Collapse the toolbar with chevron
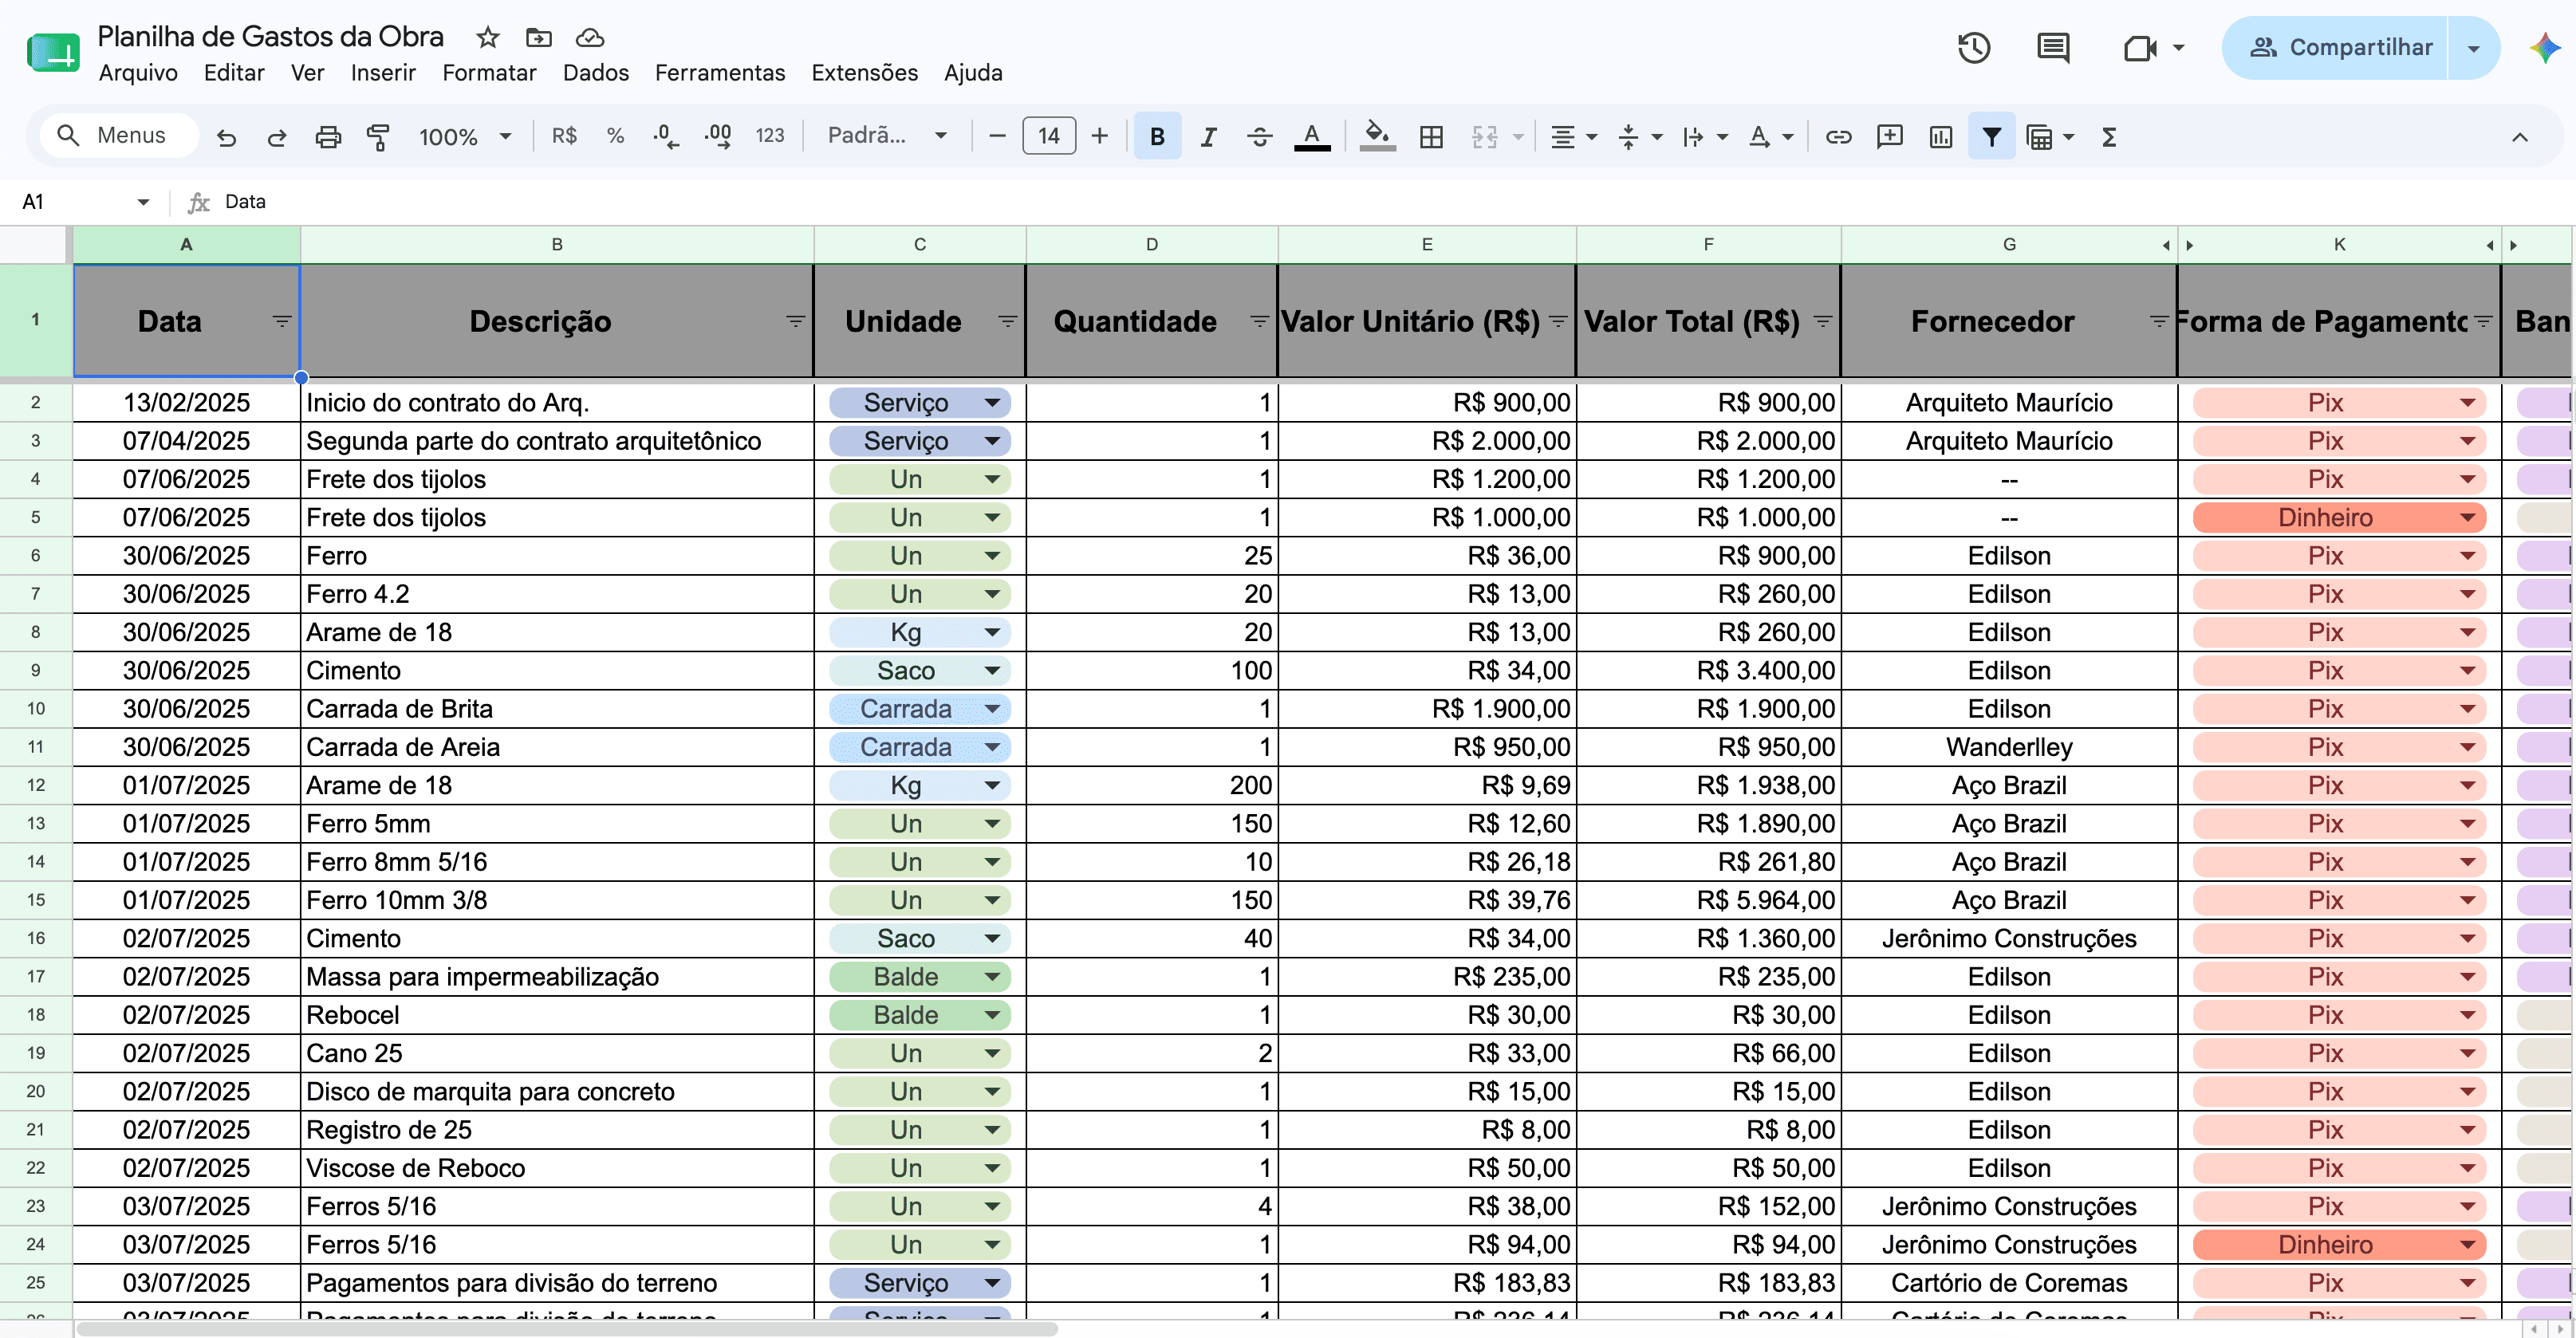 [2520, 137]
